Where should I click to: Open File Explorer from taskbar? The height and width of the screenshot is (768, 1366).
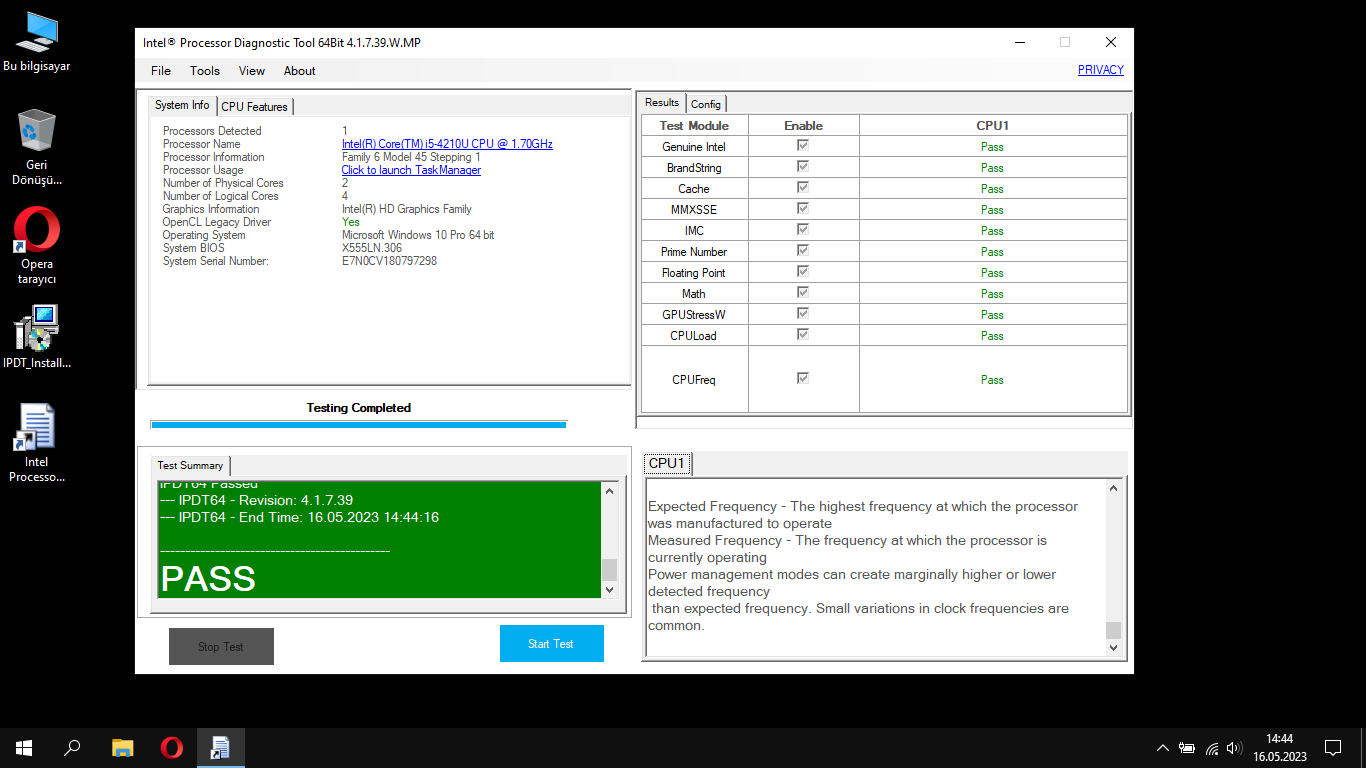click(122, 747)
